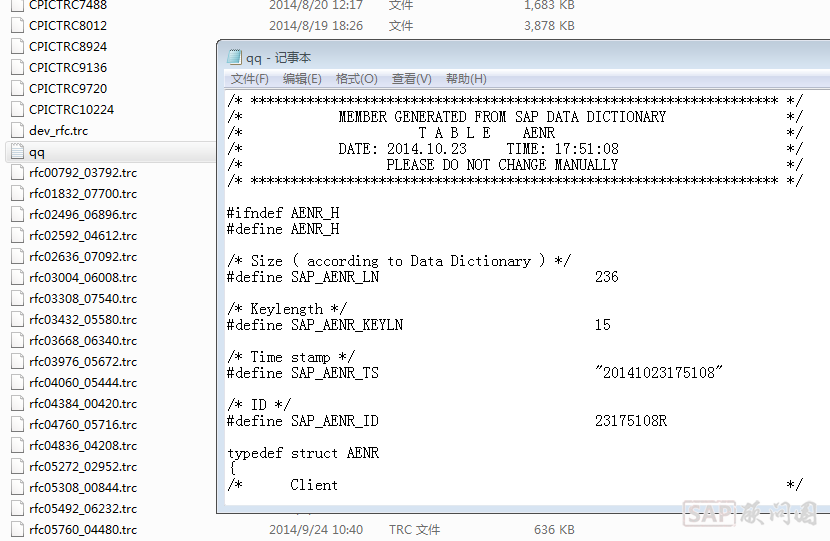This screenshot has height=541, width=830.
Task: Click the file icon of rfc03432_05580.trc
Action: coord(17,320)
